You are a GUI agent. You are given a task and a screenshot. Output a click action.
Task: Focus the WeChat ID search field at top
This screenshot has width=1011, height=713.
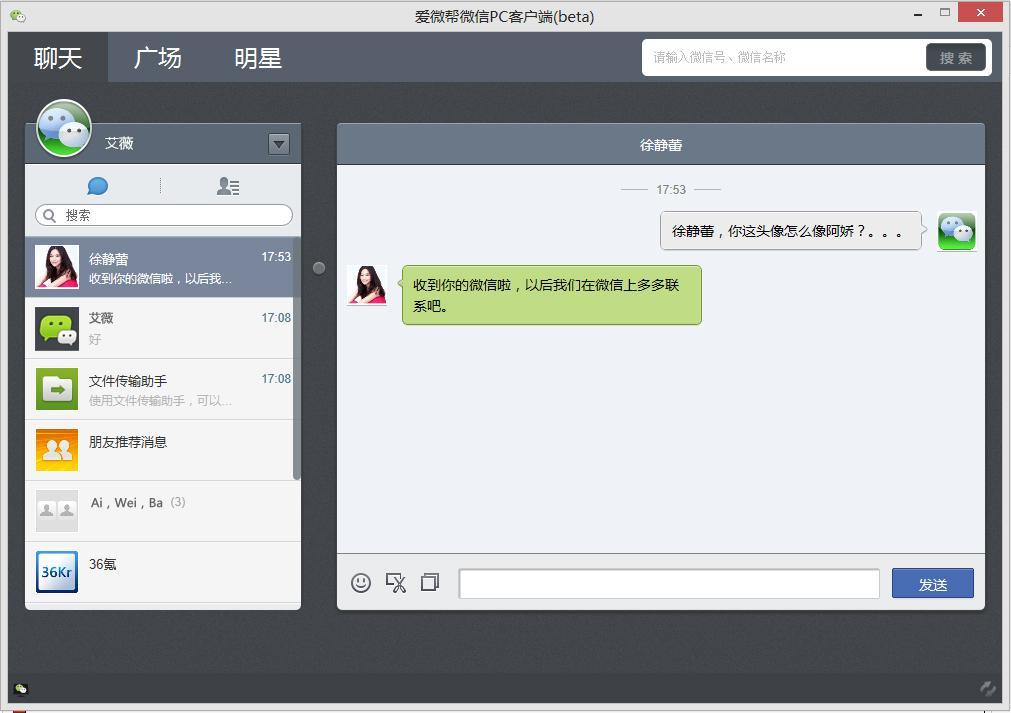point(784,57)
